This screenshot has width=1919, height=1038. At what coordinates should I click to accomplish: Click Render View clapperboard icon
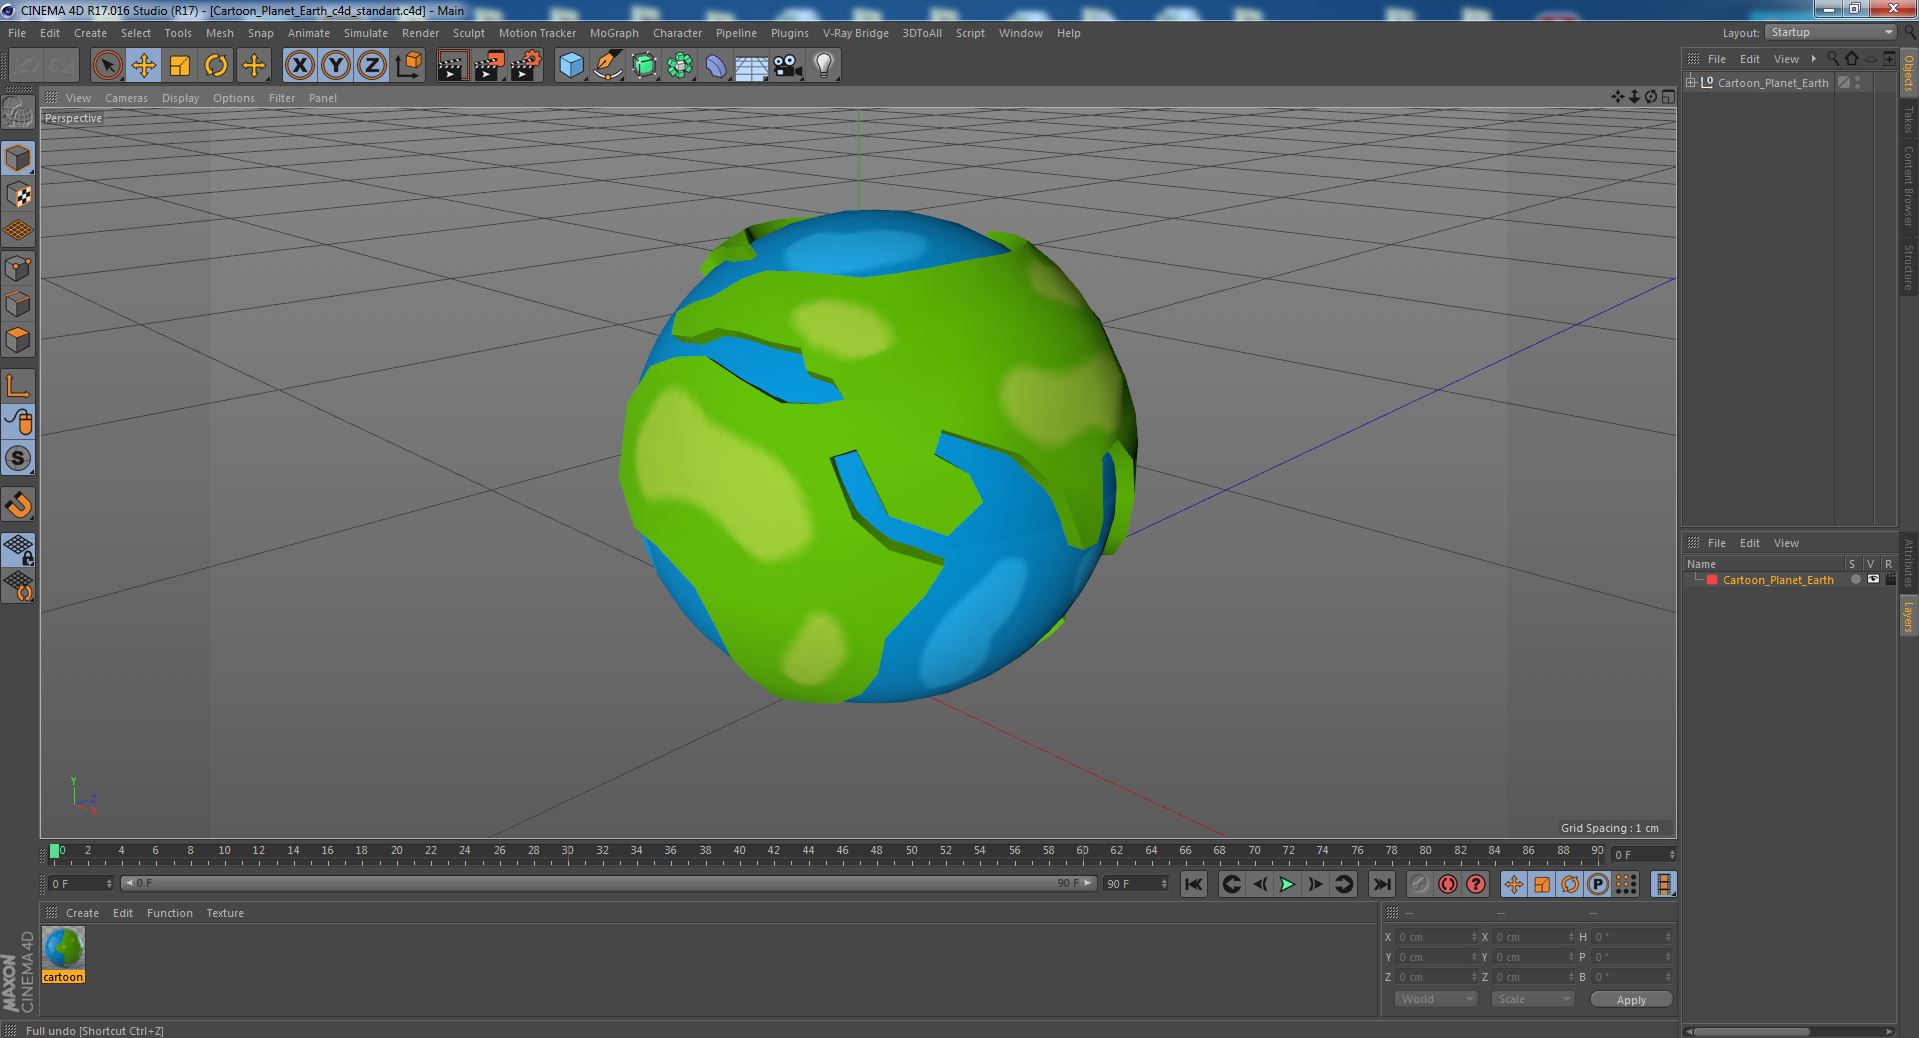click(452, 66)
